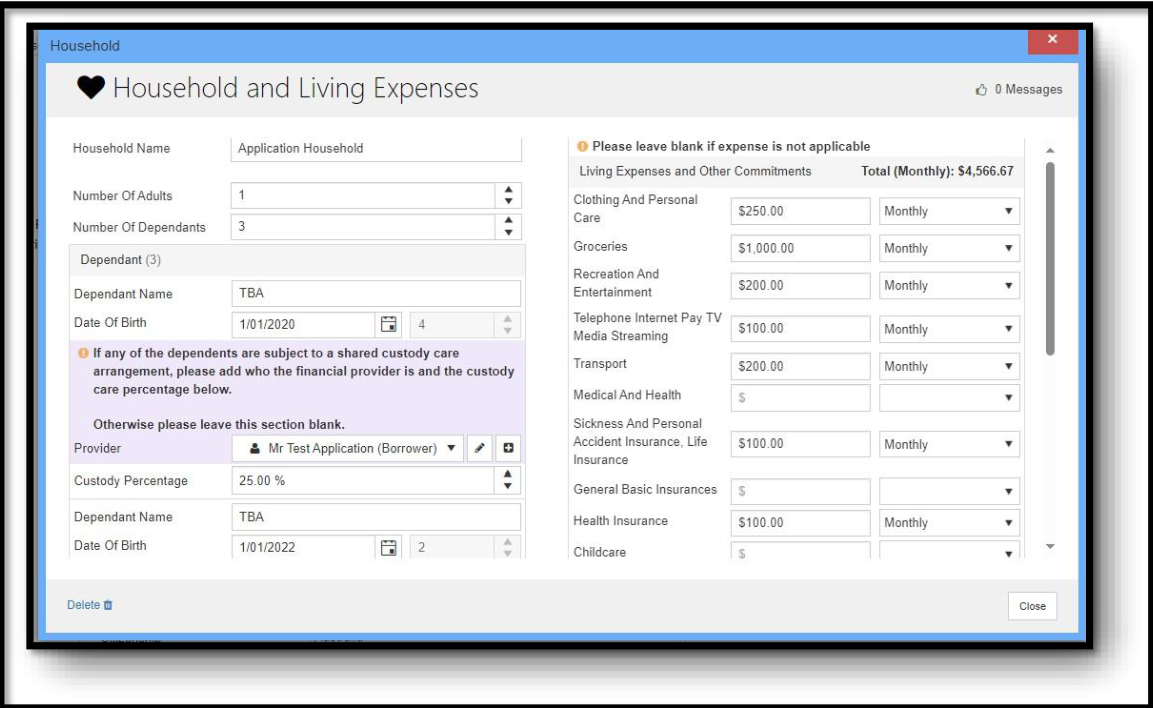Click the expenses panel vertical scrollbar
This screenshot has width=1153, height=708.
pyautogui.click(x=1049, y=260)
